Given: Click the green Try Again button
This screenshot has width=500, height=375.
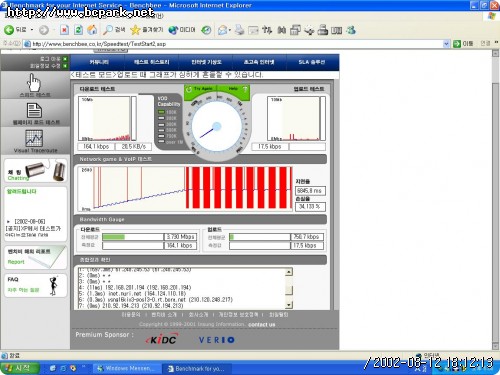Looking at the screenshot, I should [x=201, y=89].
